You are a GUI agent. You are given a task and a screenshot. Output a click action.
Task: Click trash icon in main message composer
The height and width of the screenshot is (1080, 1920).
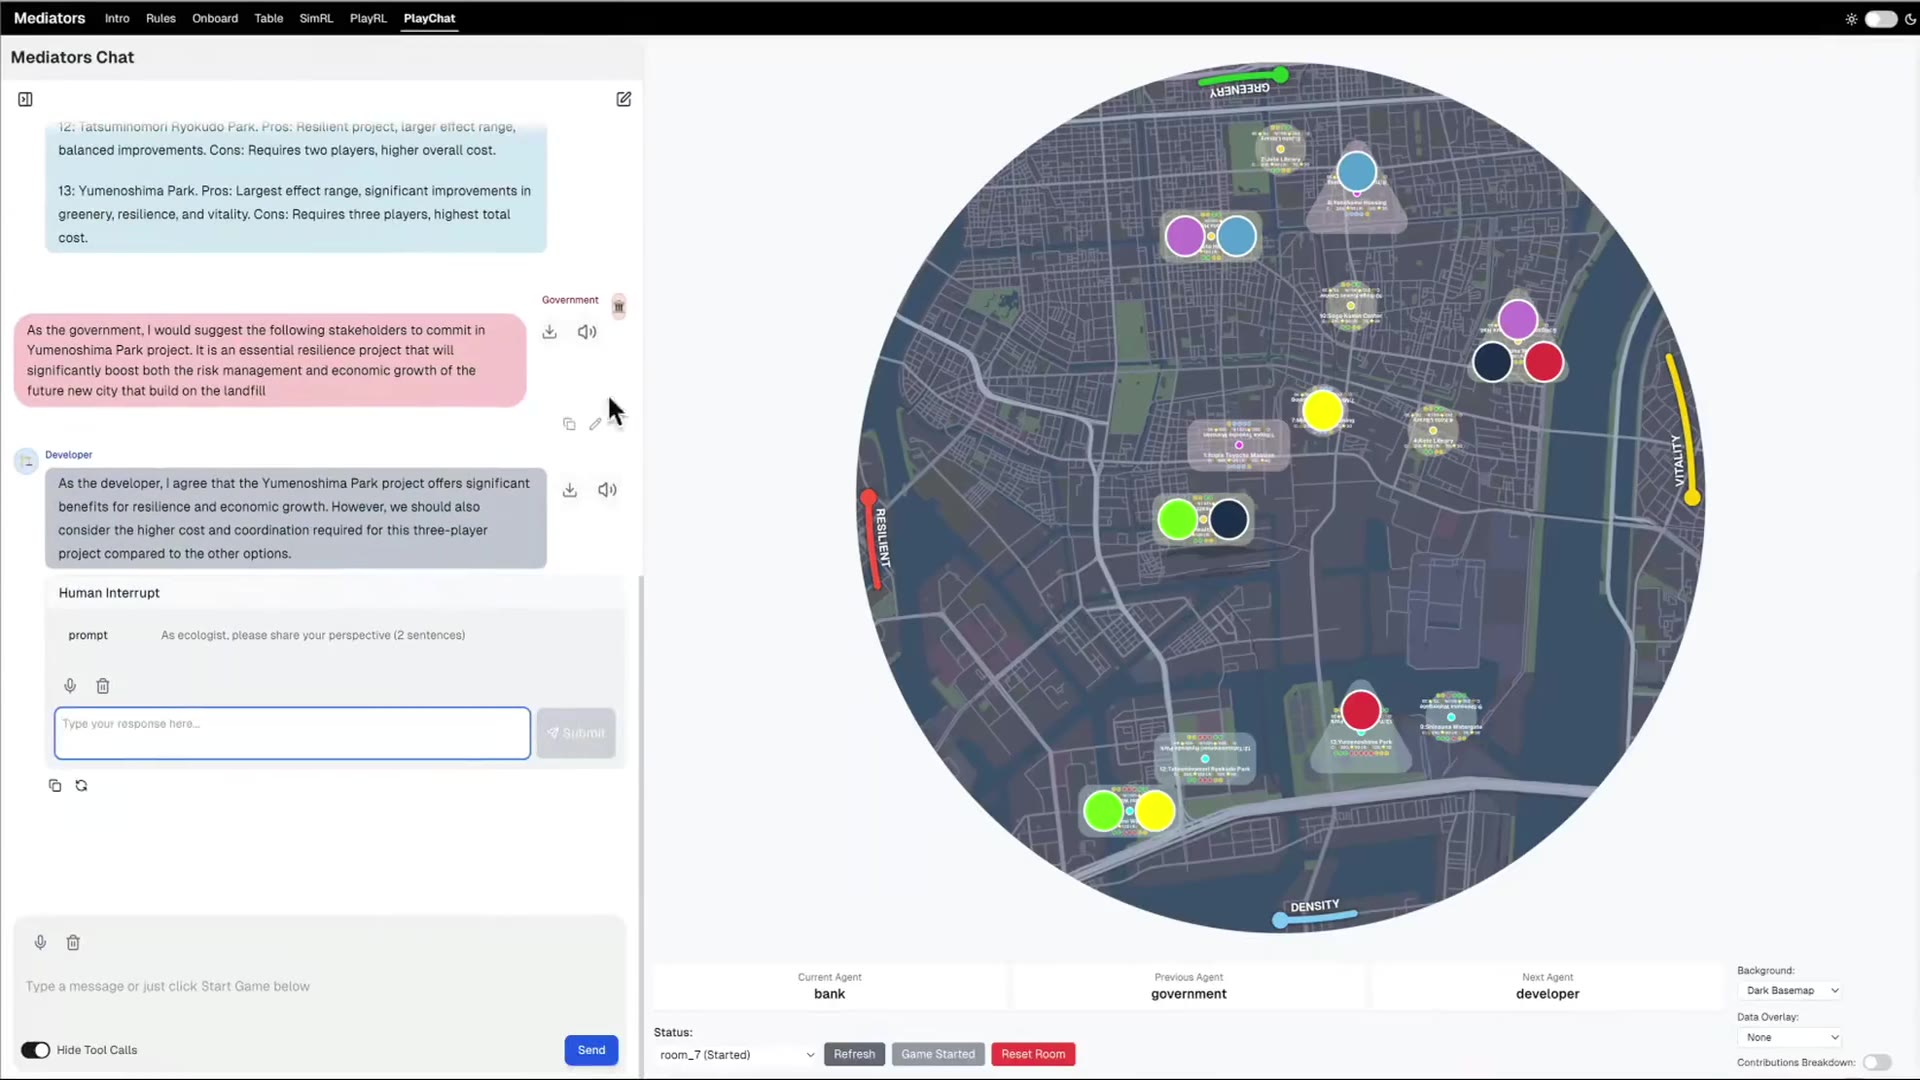tap(73, 942)
